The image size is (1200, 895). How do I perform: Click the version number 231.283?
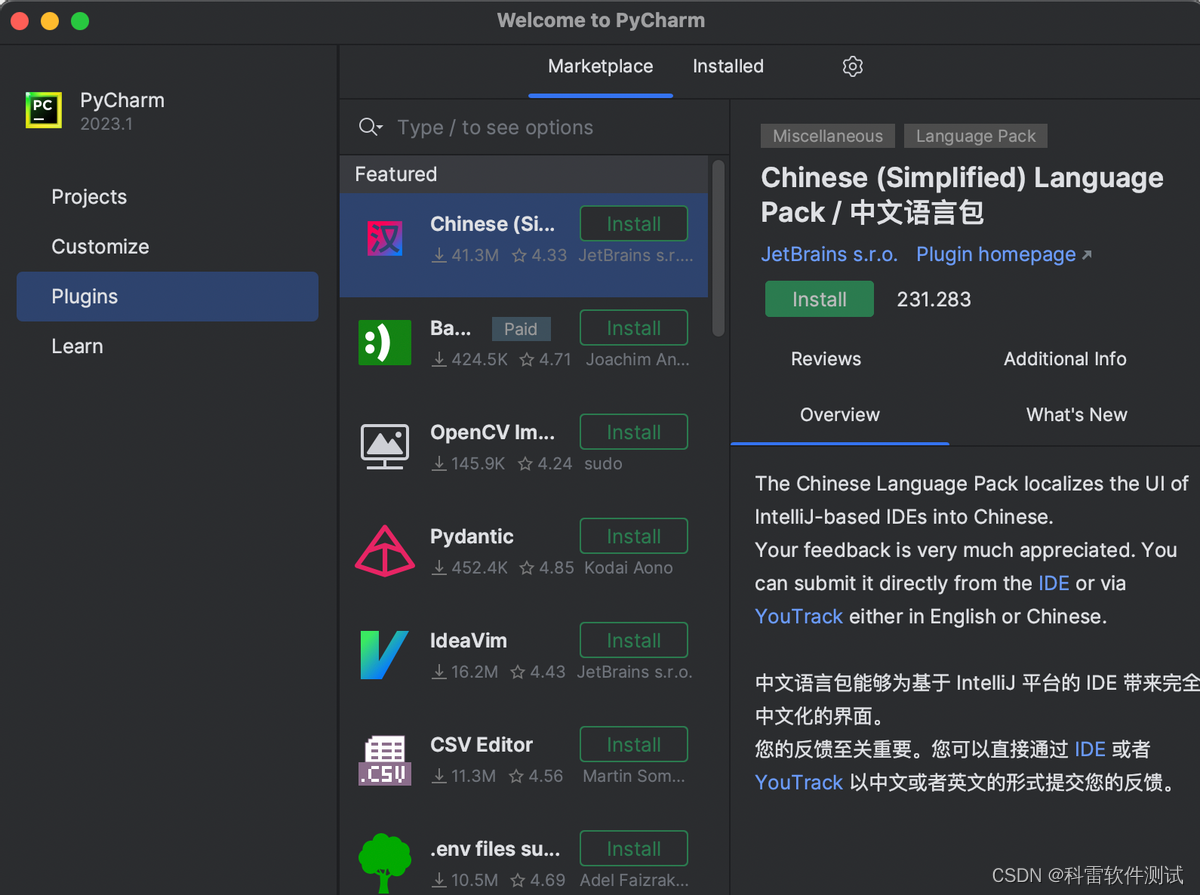pos(934,299)
